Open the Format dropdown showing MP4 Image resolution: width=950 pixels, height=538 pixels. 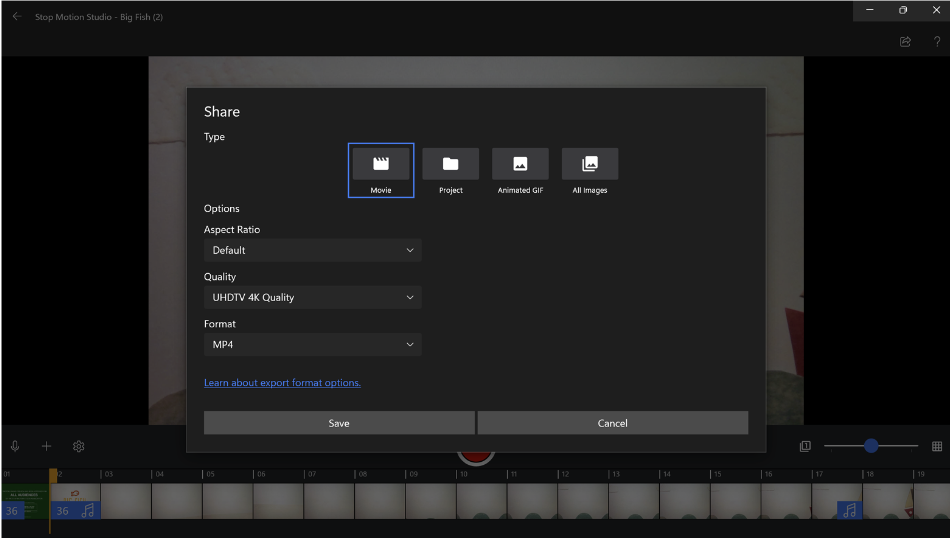point(313,345)
